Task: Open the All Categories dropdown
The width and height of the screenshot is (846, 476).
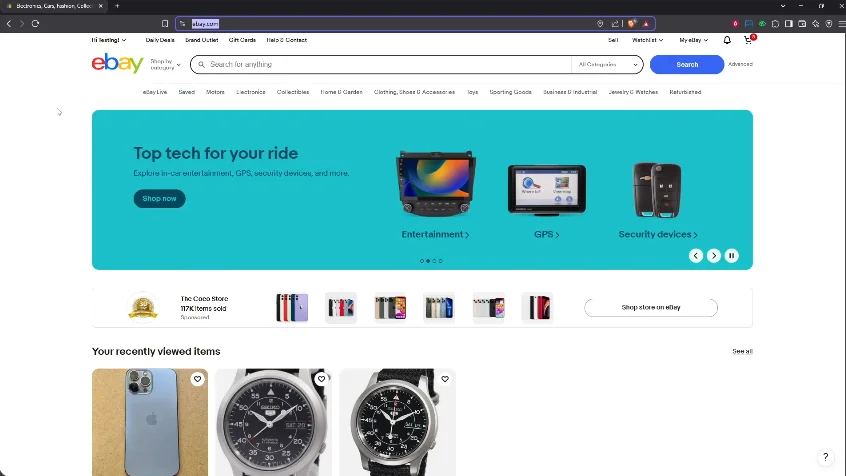Action: [x=608, y=64]
